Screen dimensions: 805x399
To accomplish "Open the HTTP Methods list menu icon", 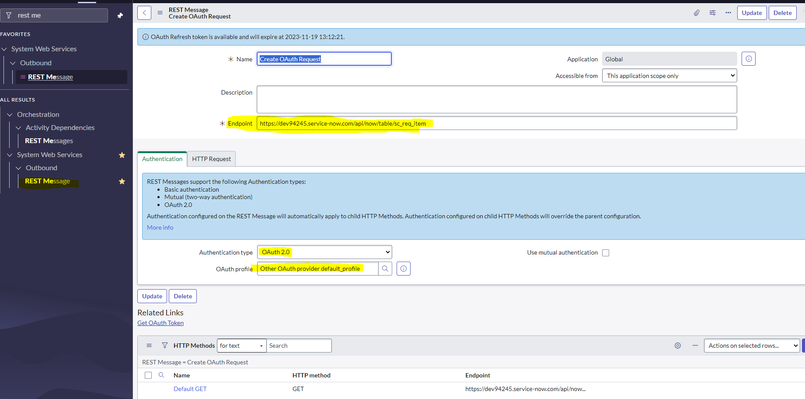I will click(149, 346).
